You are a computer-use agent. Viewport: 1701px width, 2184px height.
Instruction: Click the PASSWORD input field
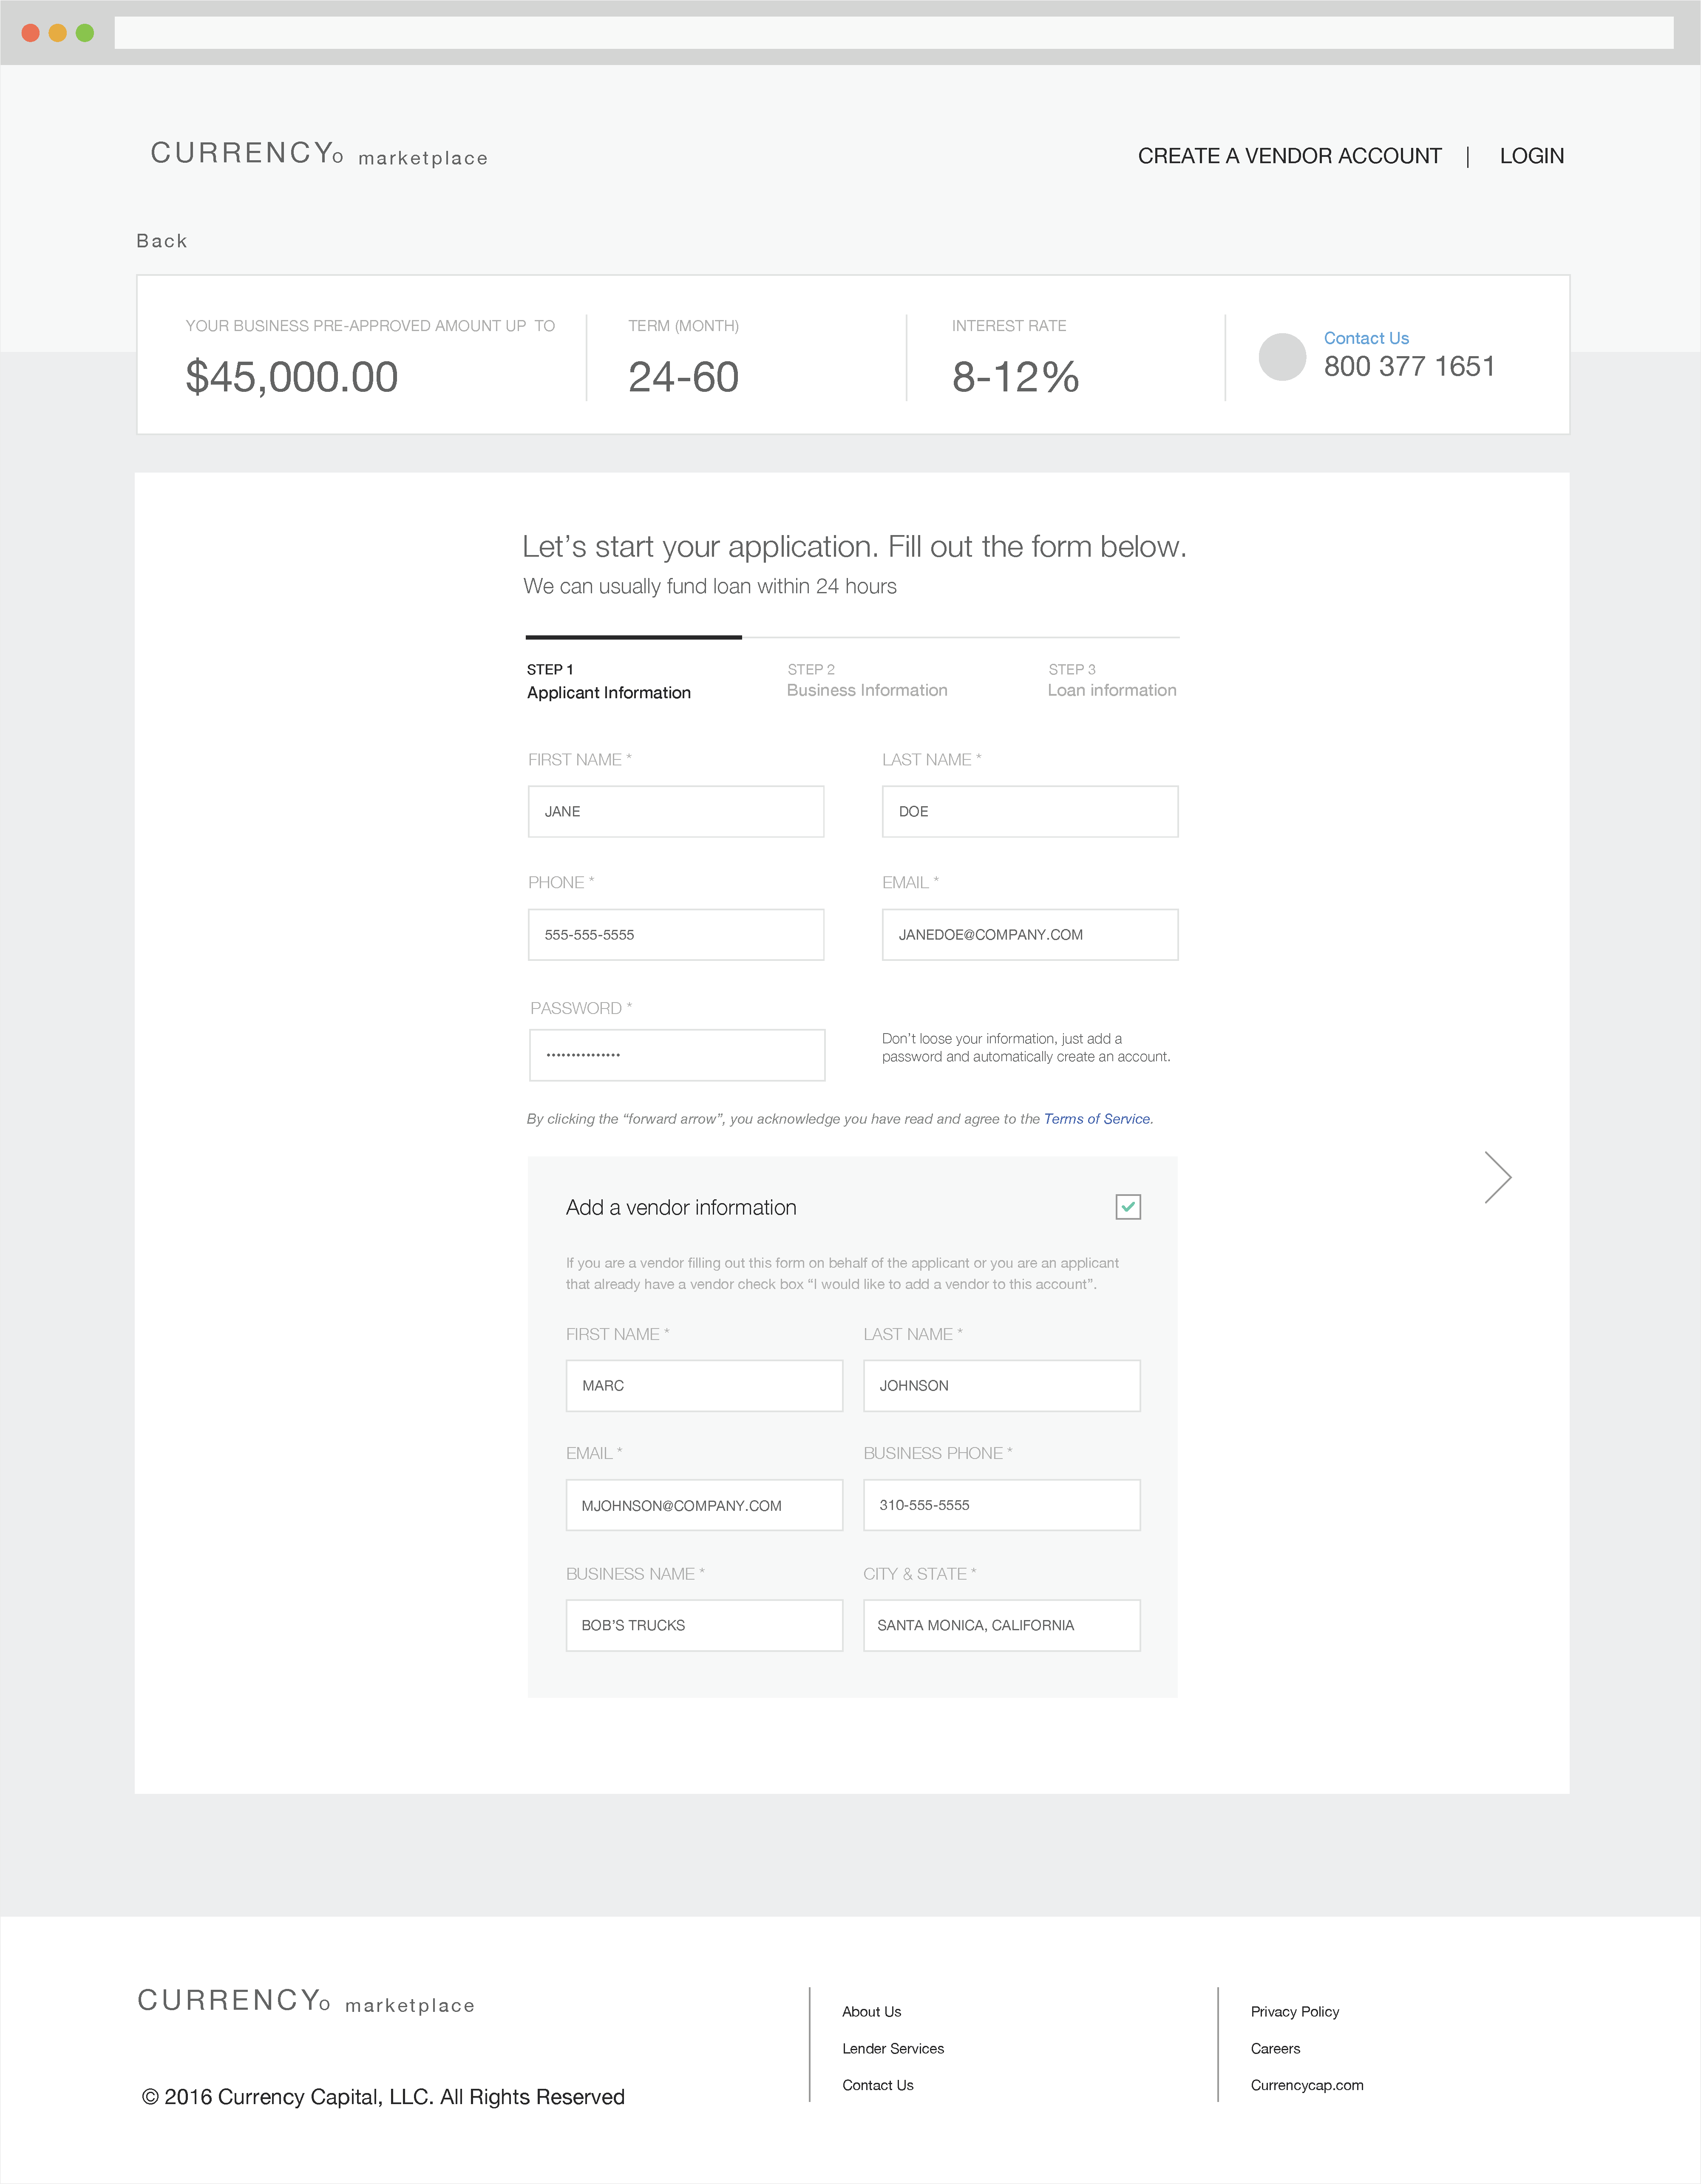676,1055
